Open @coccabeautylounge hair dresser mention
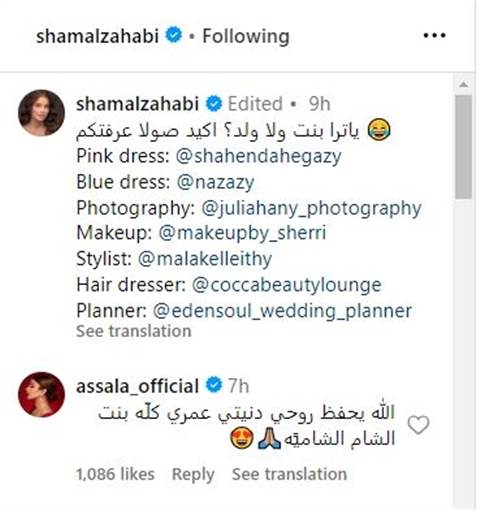The image size is (480, 510). pyautogui.click(x=287, y=285)
